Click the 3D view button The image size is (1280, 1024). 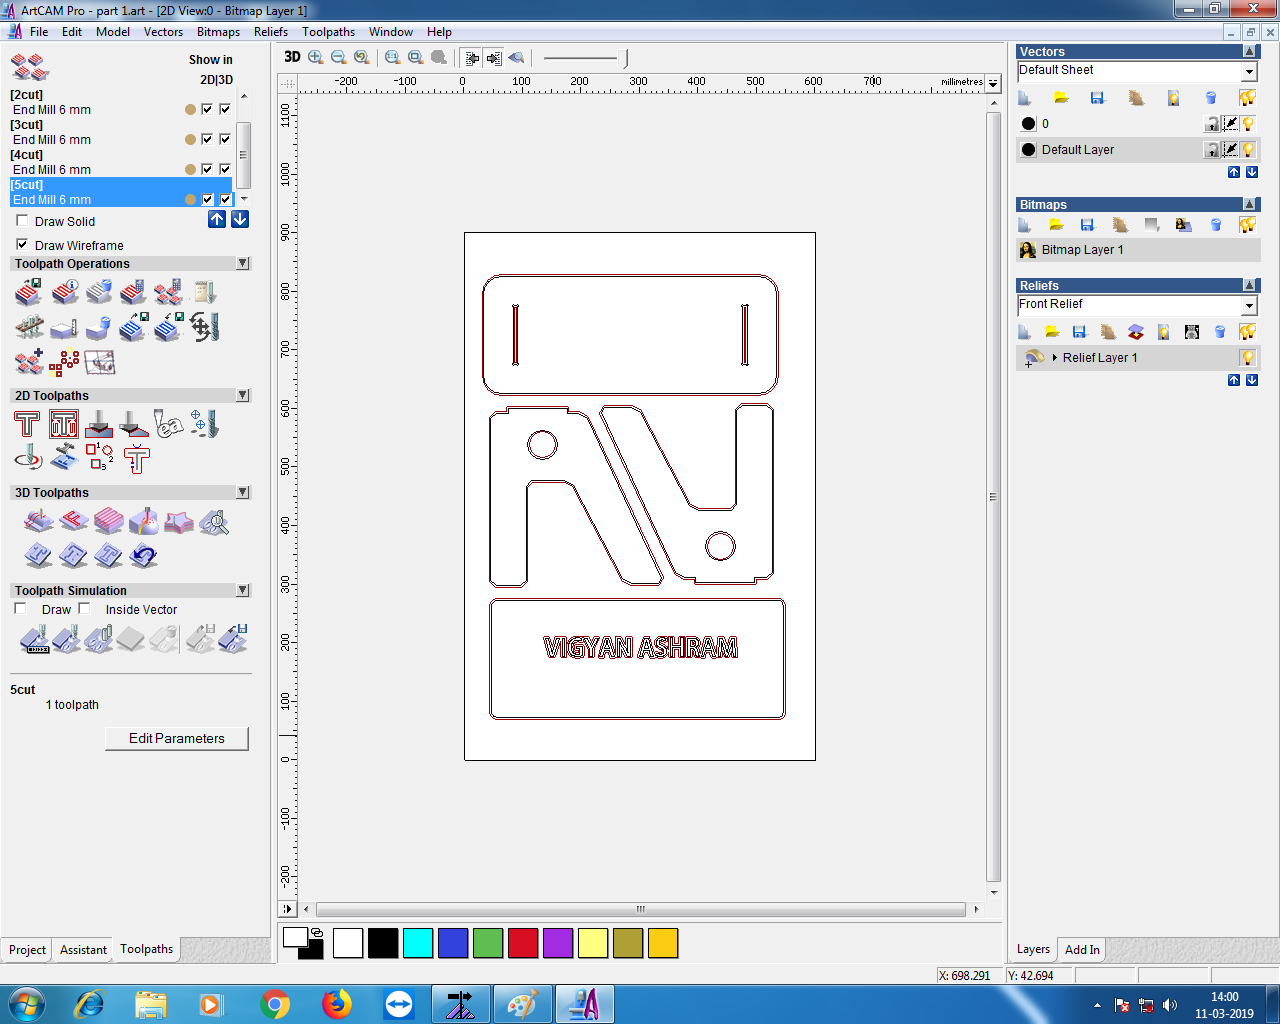click(x=292, y=57)
